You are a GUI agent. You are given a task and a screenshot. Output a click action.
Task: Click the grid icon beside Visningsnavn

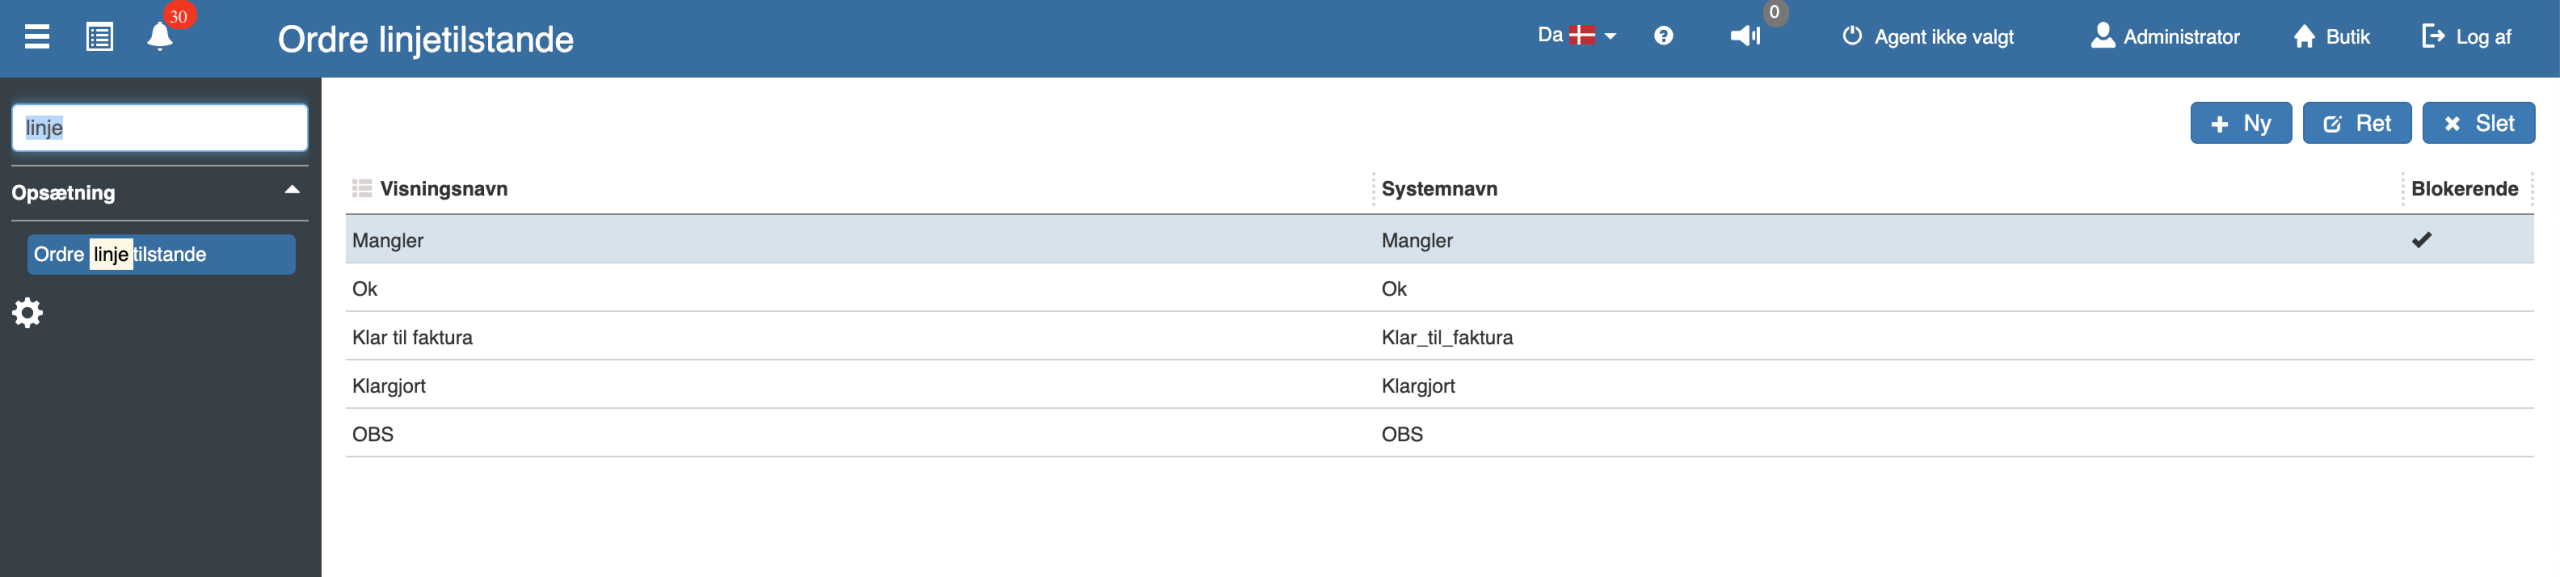(x=362, y=188)
